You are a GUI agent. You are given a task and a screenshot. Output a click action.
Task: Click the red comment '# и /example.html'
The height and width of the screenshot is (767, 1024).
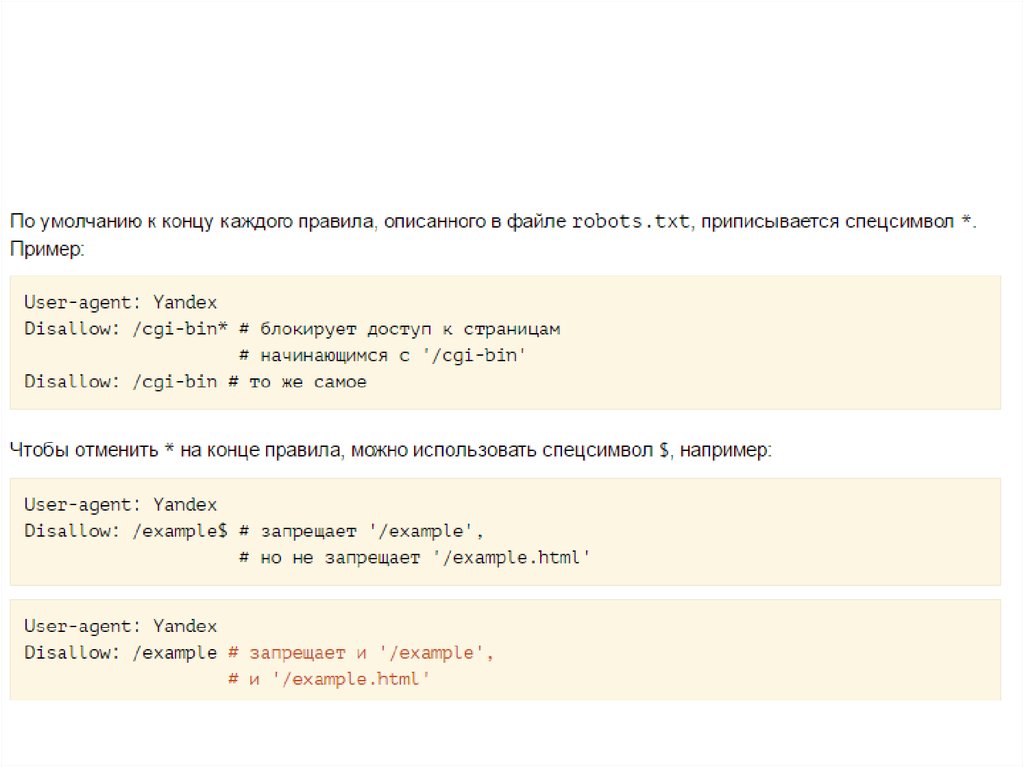[x=329, y=680]
